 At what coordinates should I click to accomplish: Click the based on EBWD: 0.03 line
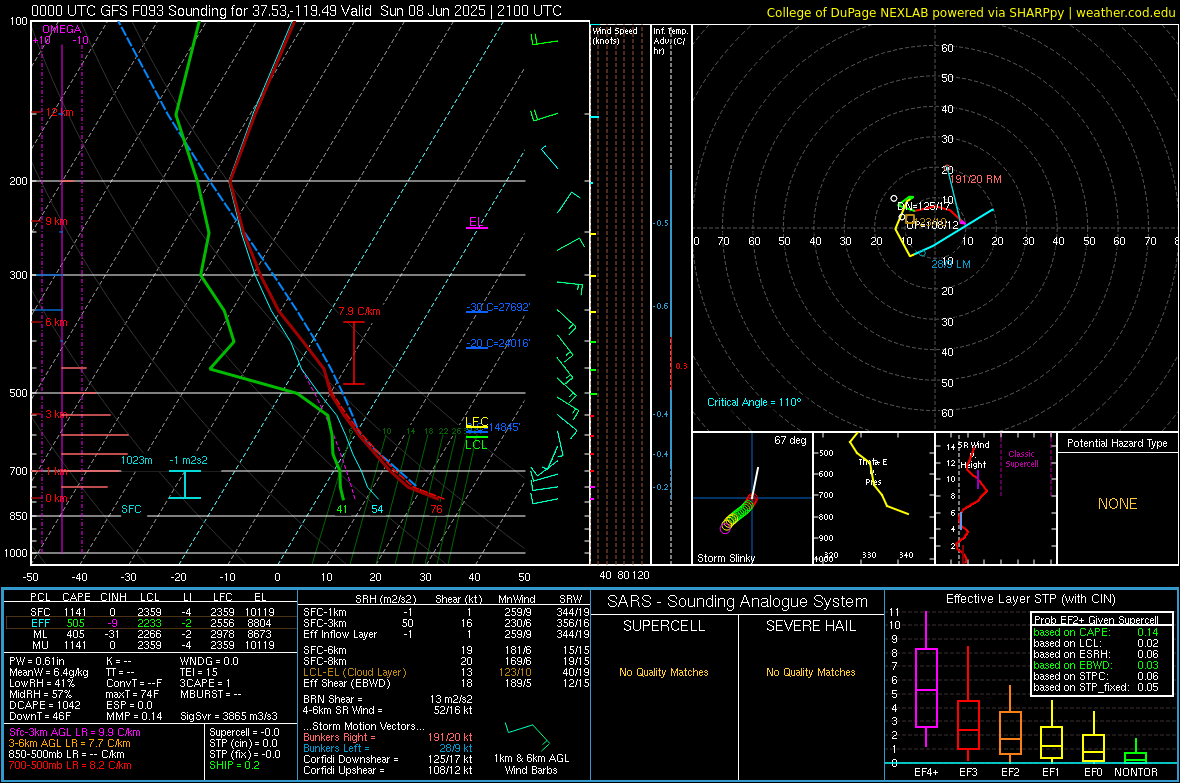coord(1096,665)
